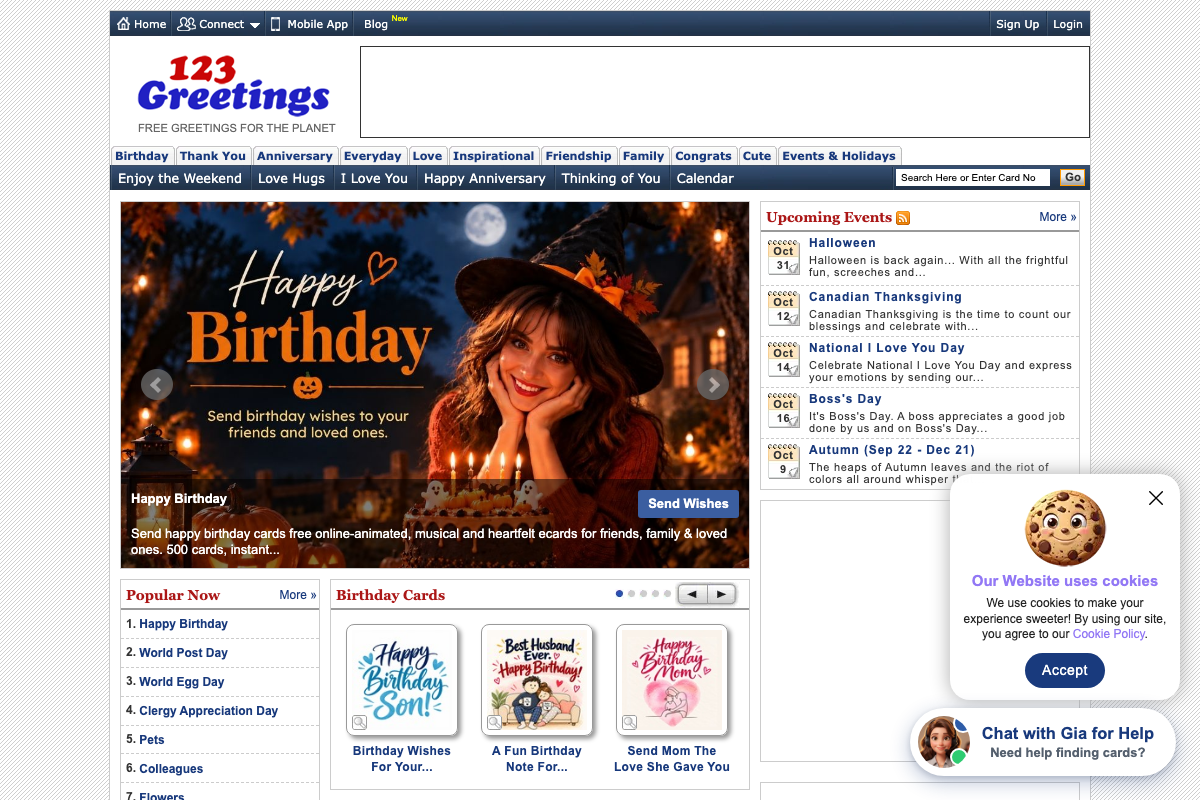Expand the Connect dropdown arrow
Image resolution: width=1200 pixels, height=800 pixels.
point(255,25)
